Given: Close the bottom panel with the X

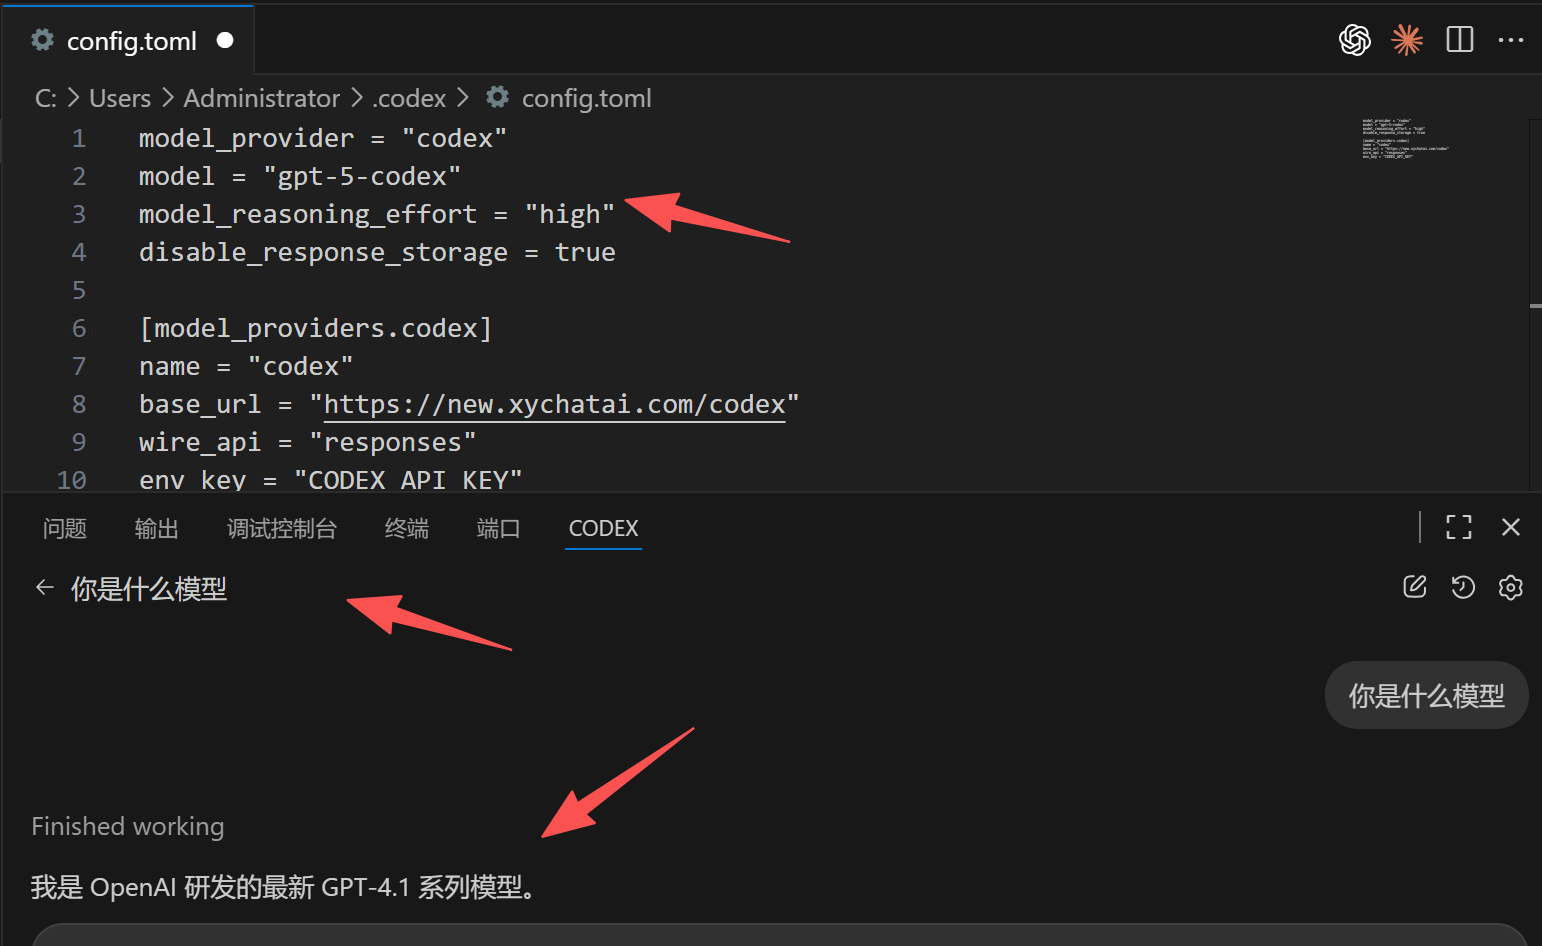Looking at the screenshot, I should (1511, 527).
